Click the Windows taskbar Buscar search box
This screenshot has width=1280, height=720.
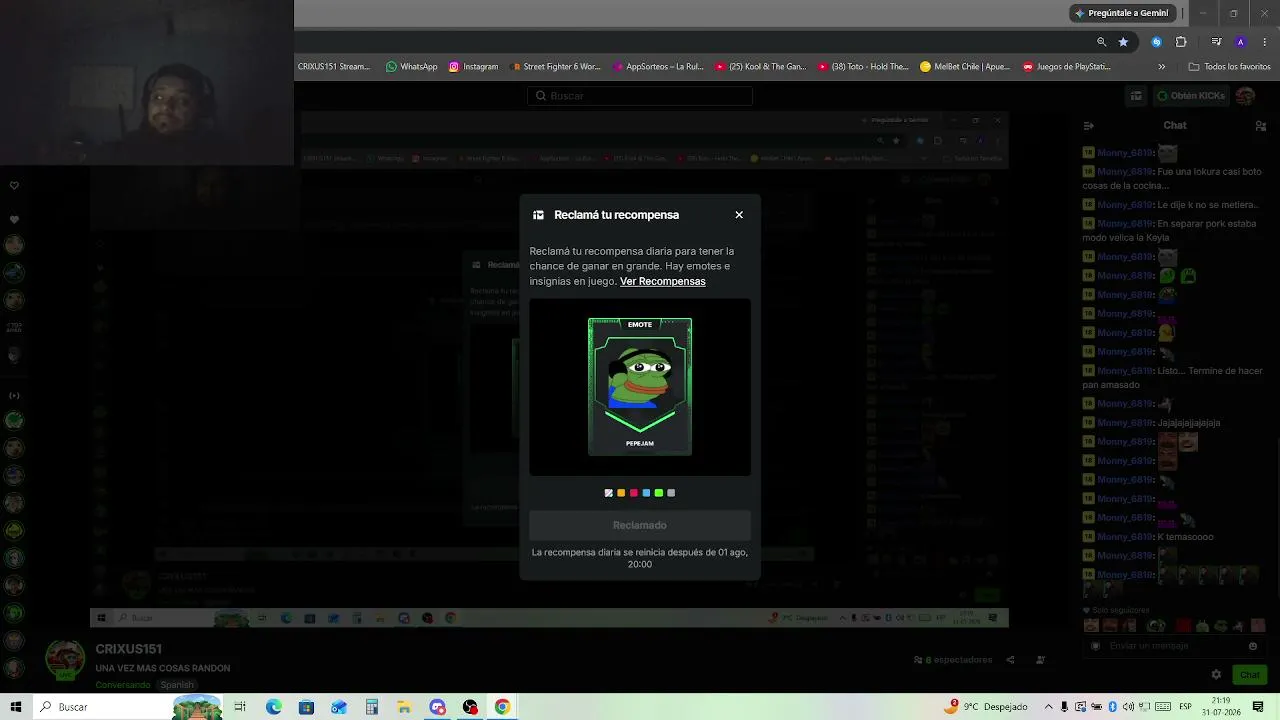pos(130,707)
